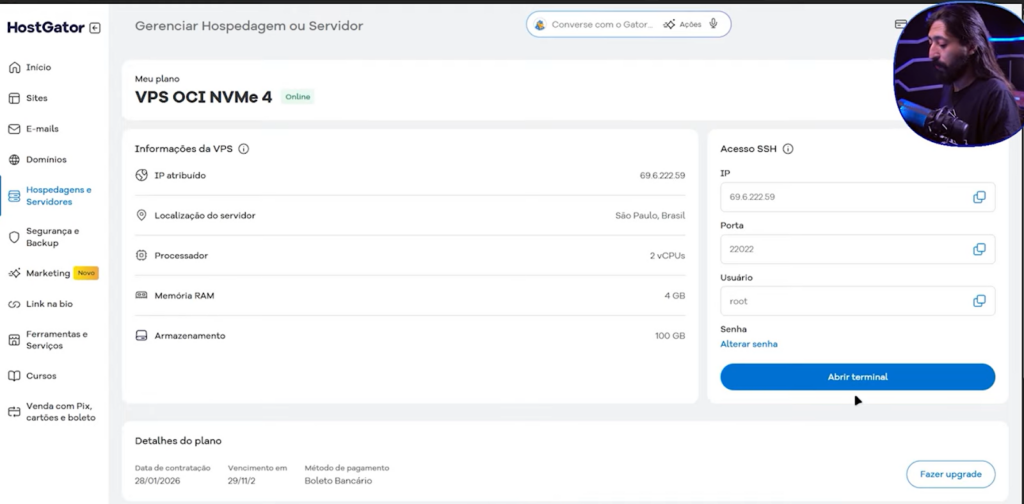Click the 2 vCPUs value
Screen dimensions: 1024x504
(667, 256)
